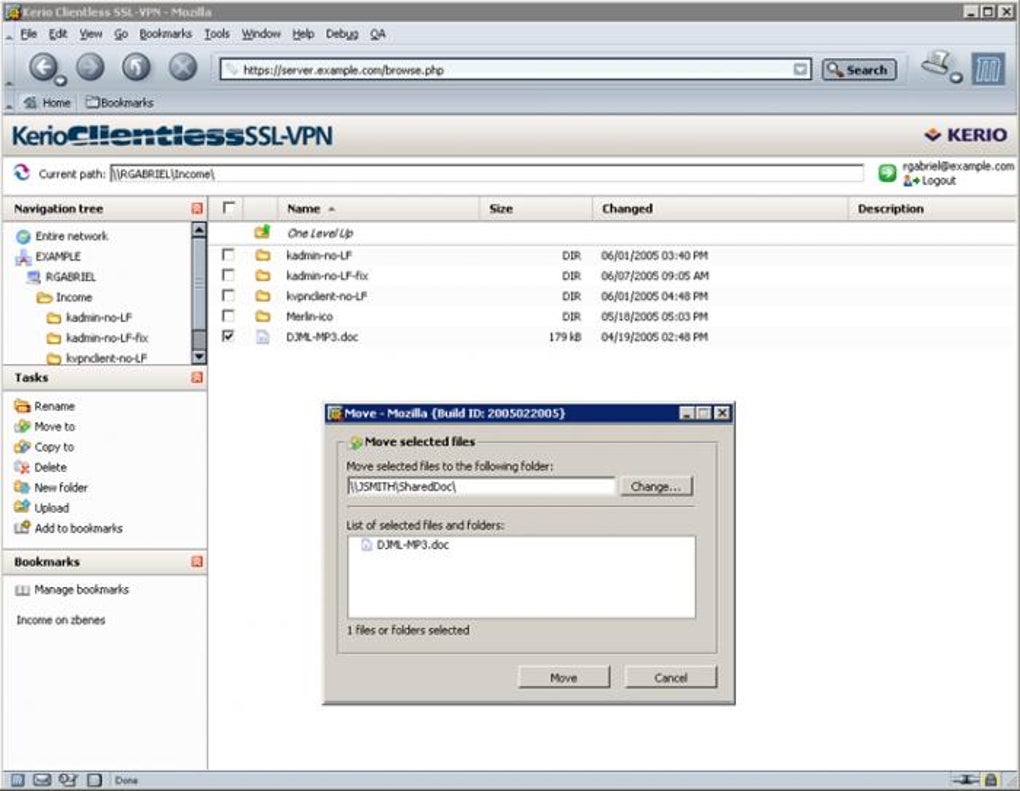Click Delete in Tasks panel
1020x791 pixels.
pyautogui.click(x=50, y=467)
